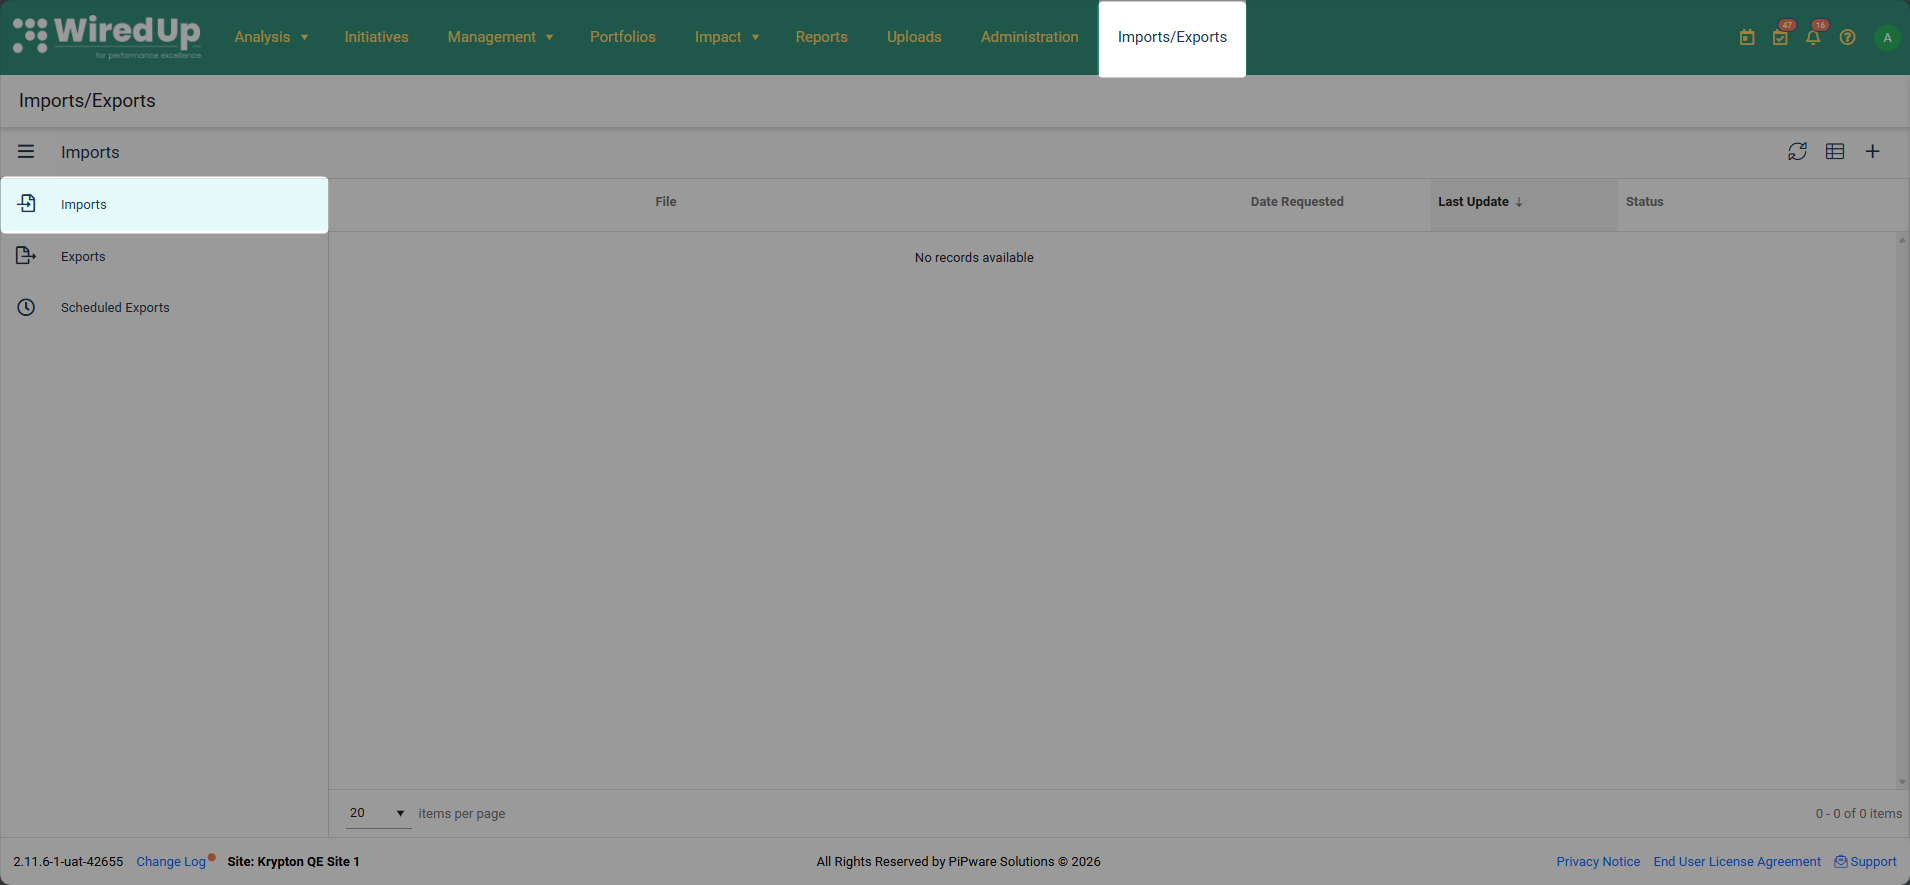
Task: Click the scrollbar down arrow
Action: 1902,782
